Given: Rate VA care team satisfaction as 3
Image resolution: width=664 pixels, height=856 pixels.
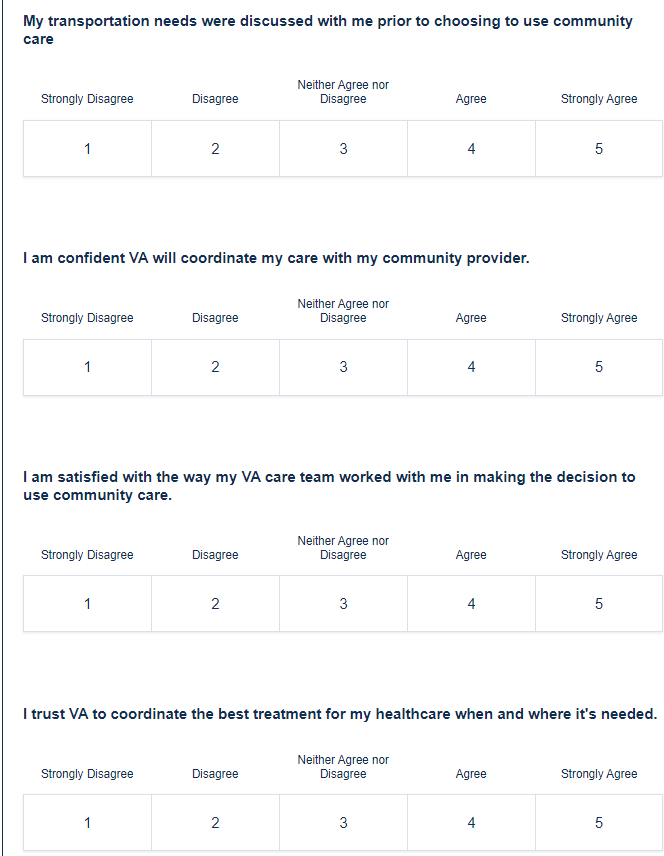Looking at the screenshot, I should coord(343,604).
